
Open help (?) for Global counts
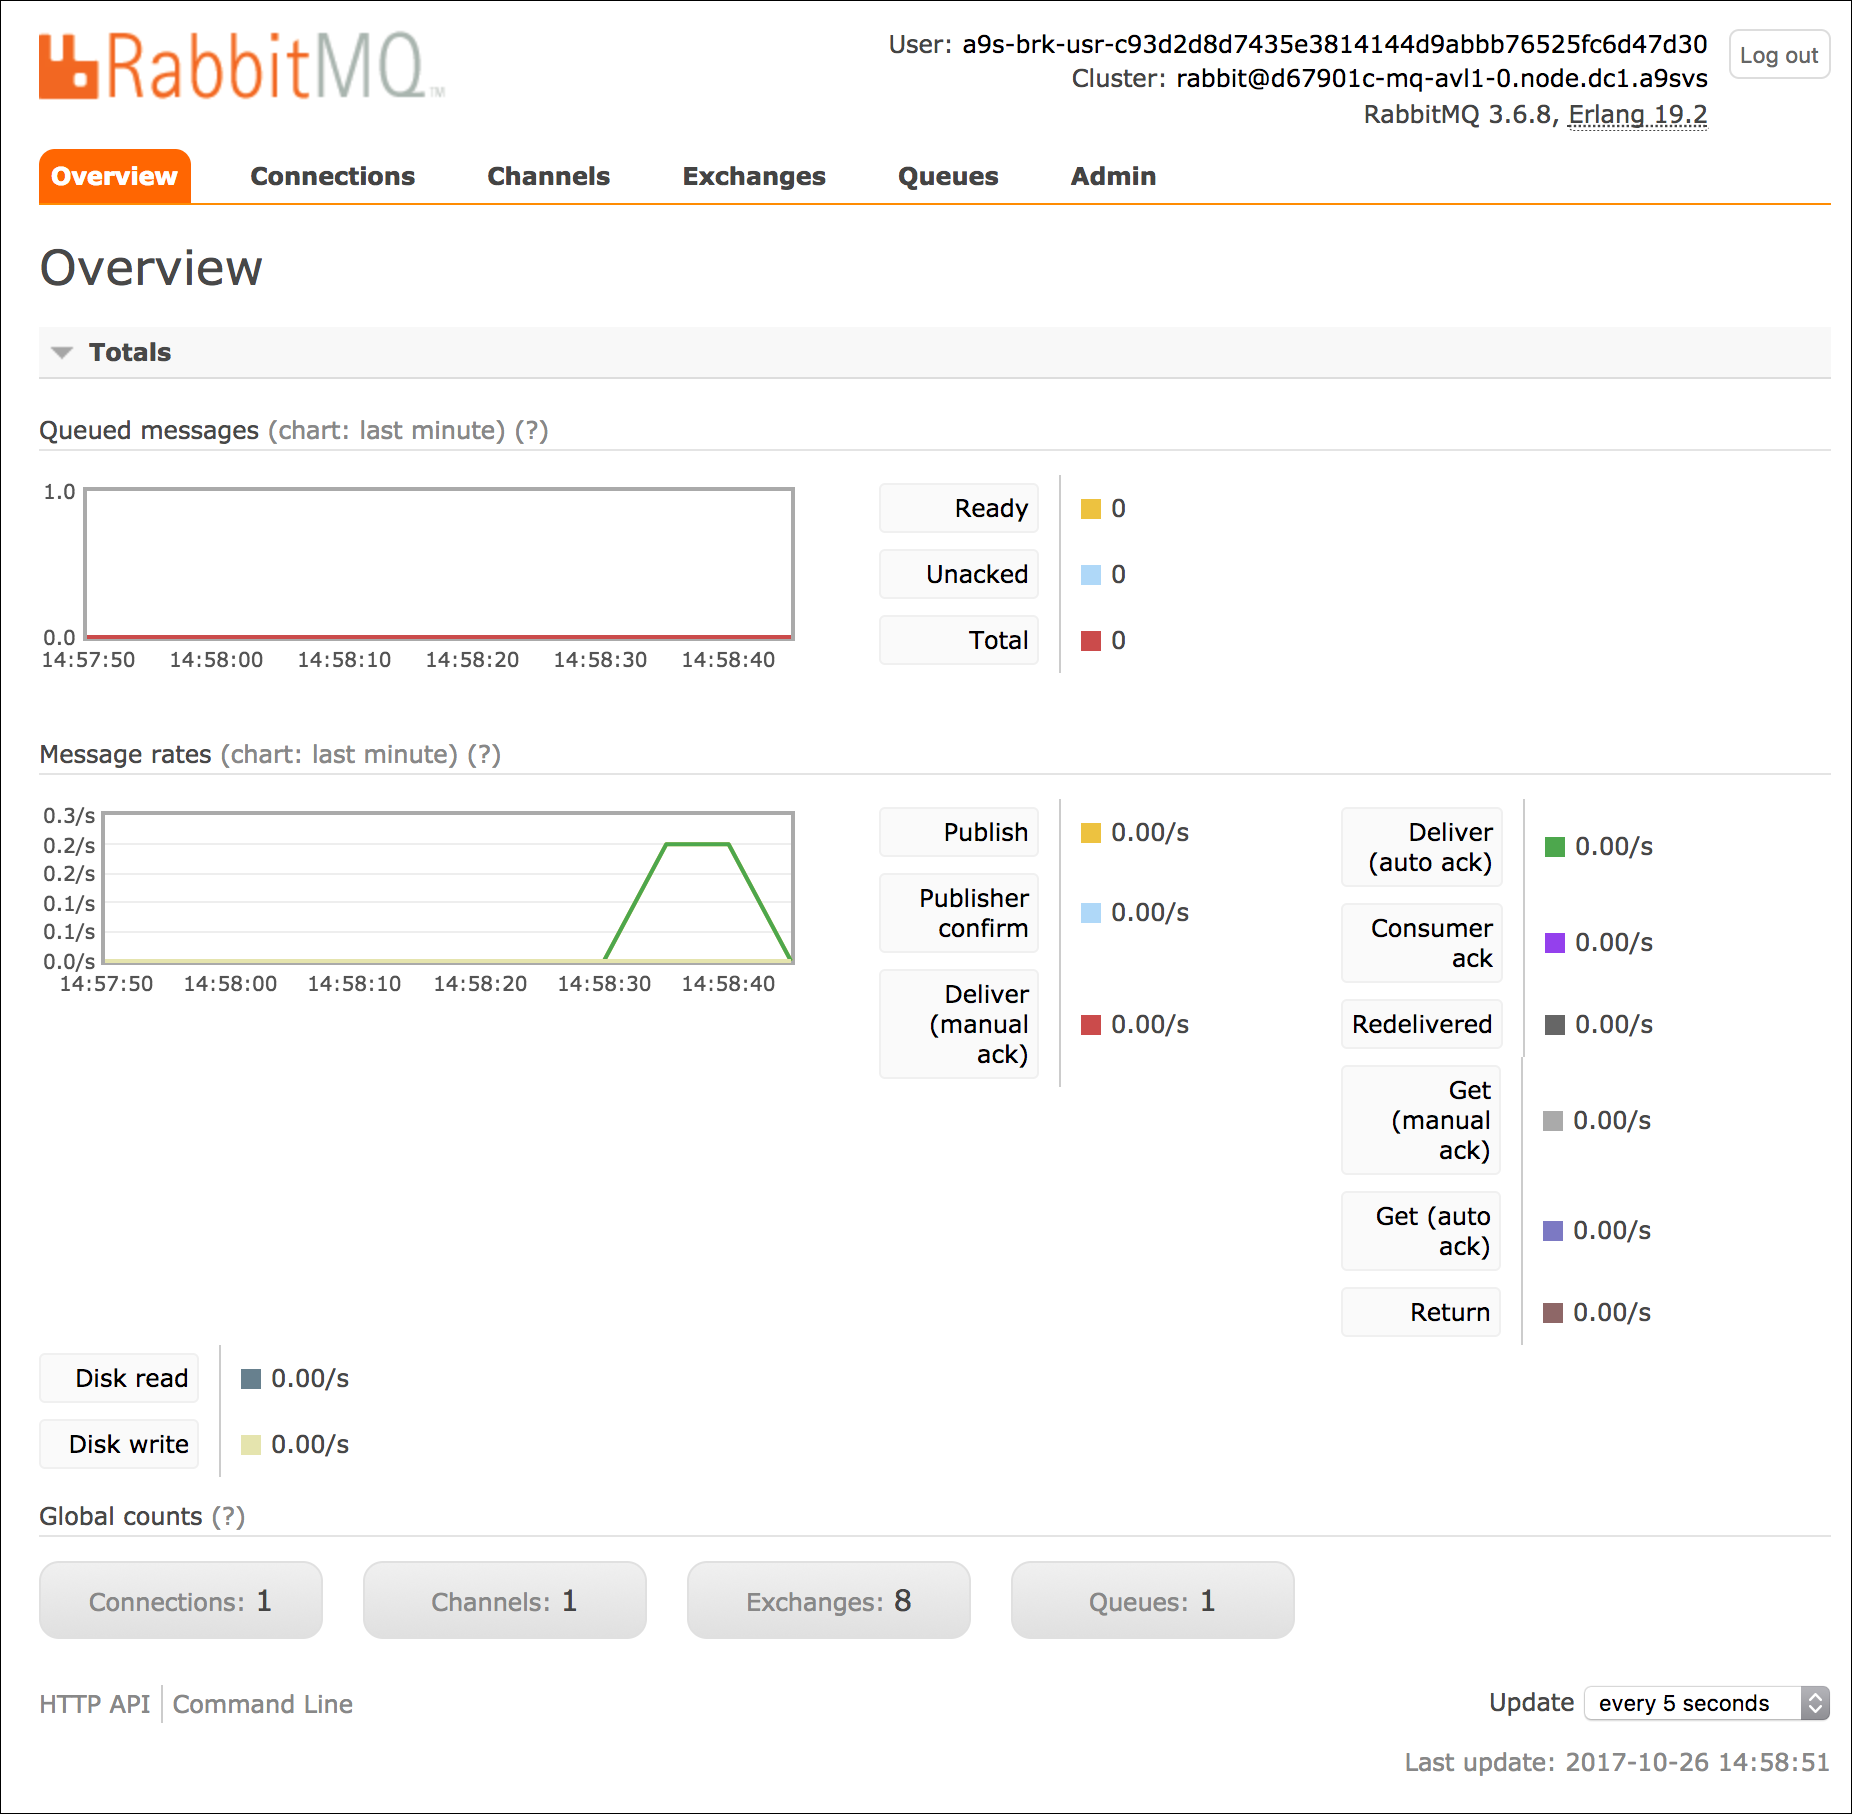(228, 1516)
